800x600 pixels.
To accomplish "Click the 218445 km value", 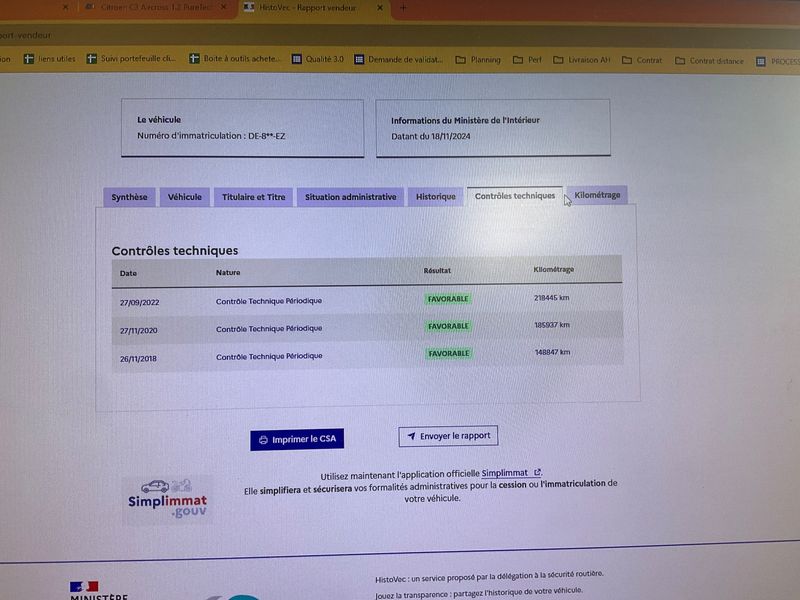I will click(552, 297).
